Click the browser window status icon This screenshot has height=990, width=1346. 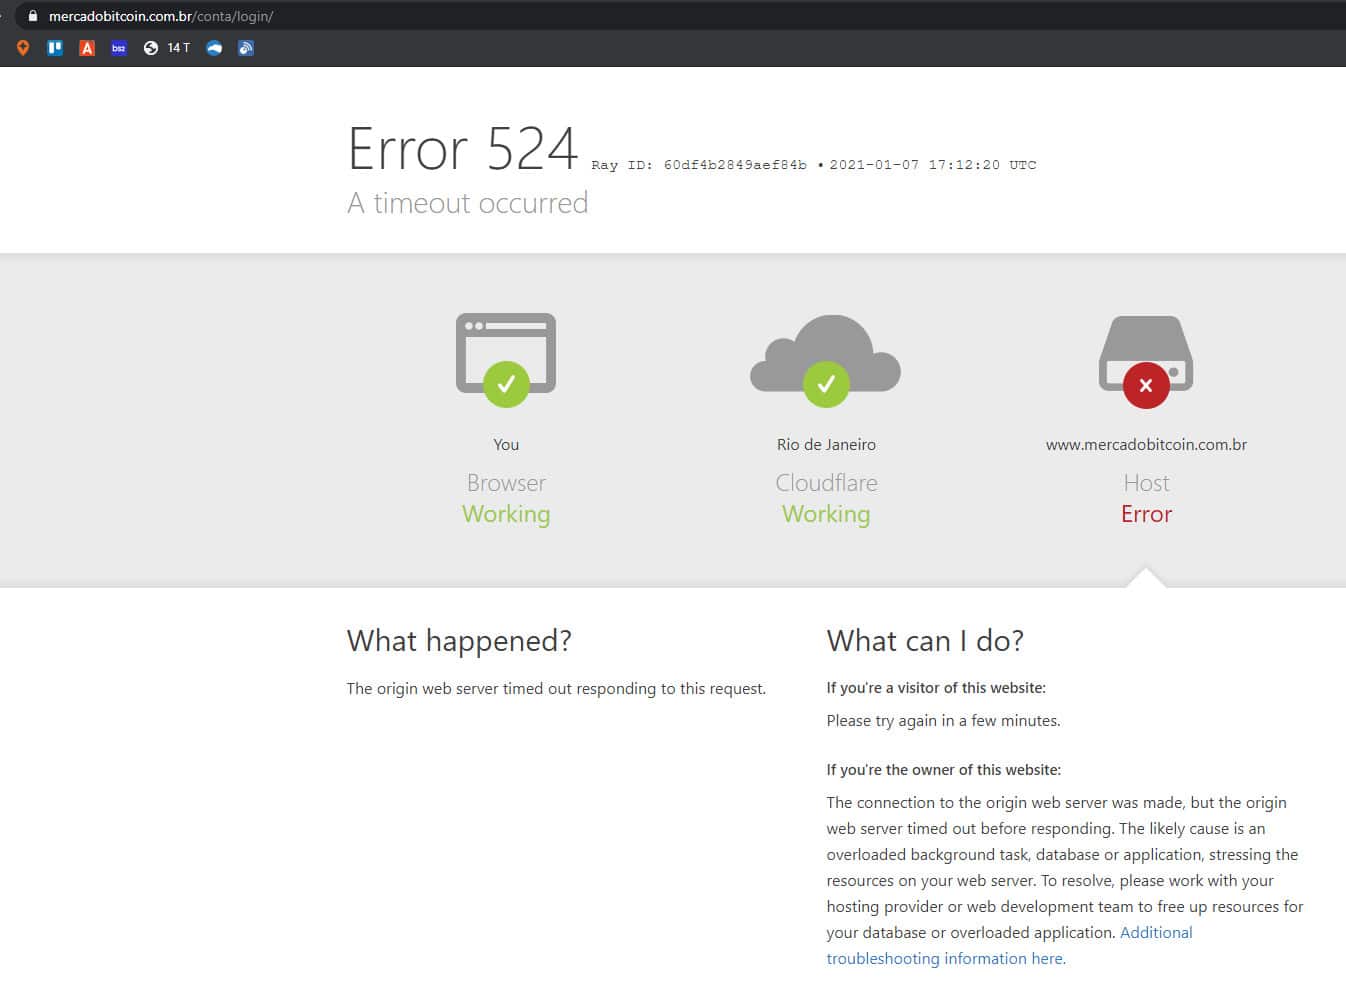point(506,360)
